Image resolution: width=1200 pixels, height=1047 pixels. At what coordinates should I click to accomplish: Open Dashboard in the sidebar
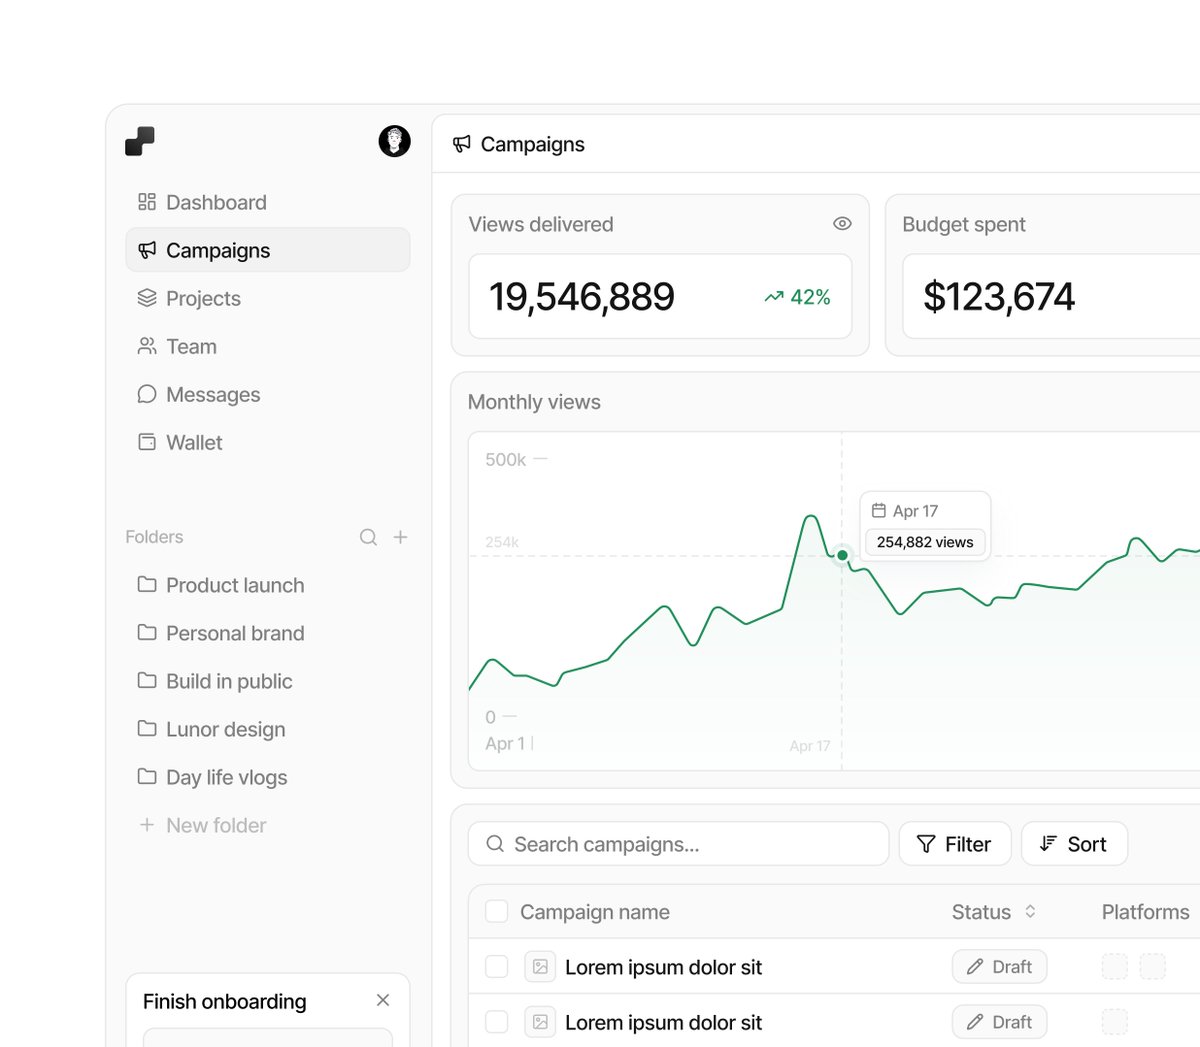[x=267, y=202]
